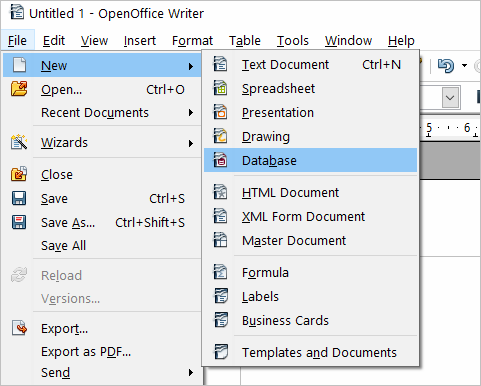Click the Templates and Documents icon
The image size is (481, 386).
(220, 352)
